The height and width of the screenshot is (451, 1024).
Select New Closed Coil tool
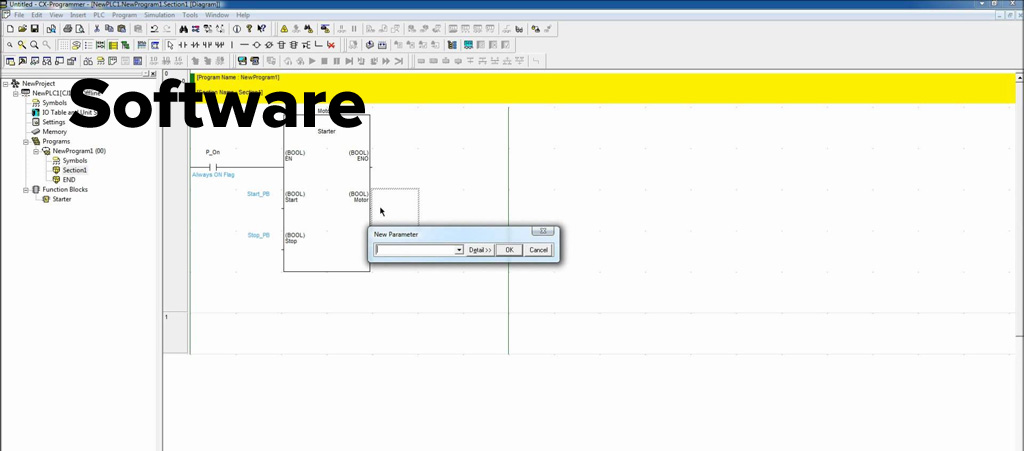click(268, 45)
